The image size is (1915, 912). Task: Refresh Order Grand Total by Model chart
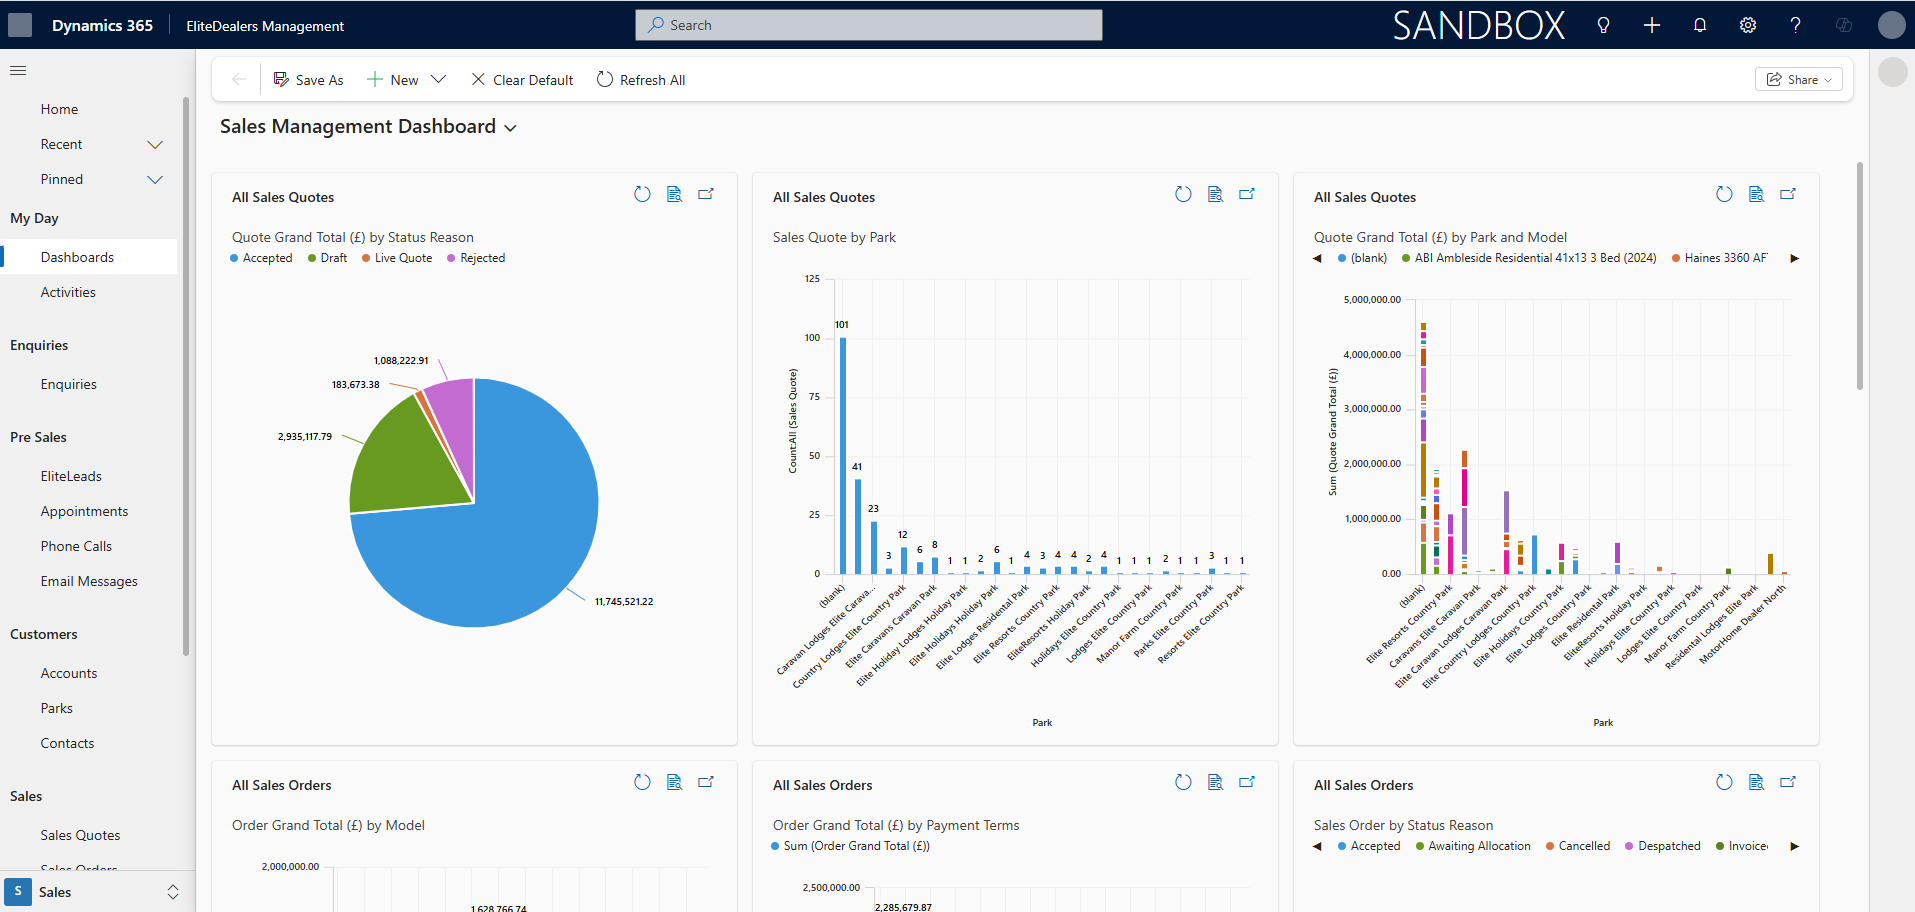coord(642,782)
